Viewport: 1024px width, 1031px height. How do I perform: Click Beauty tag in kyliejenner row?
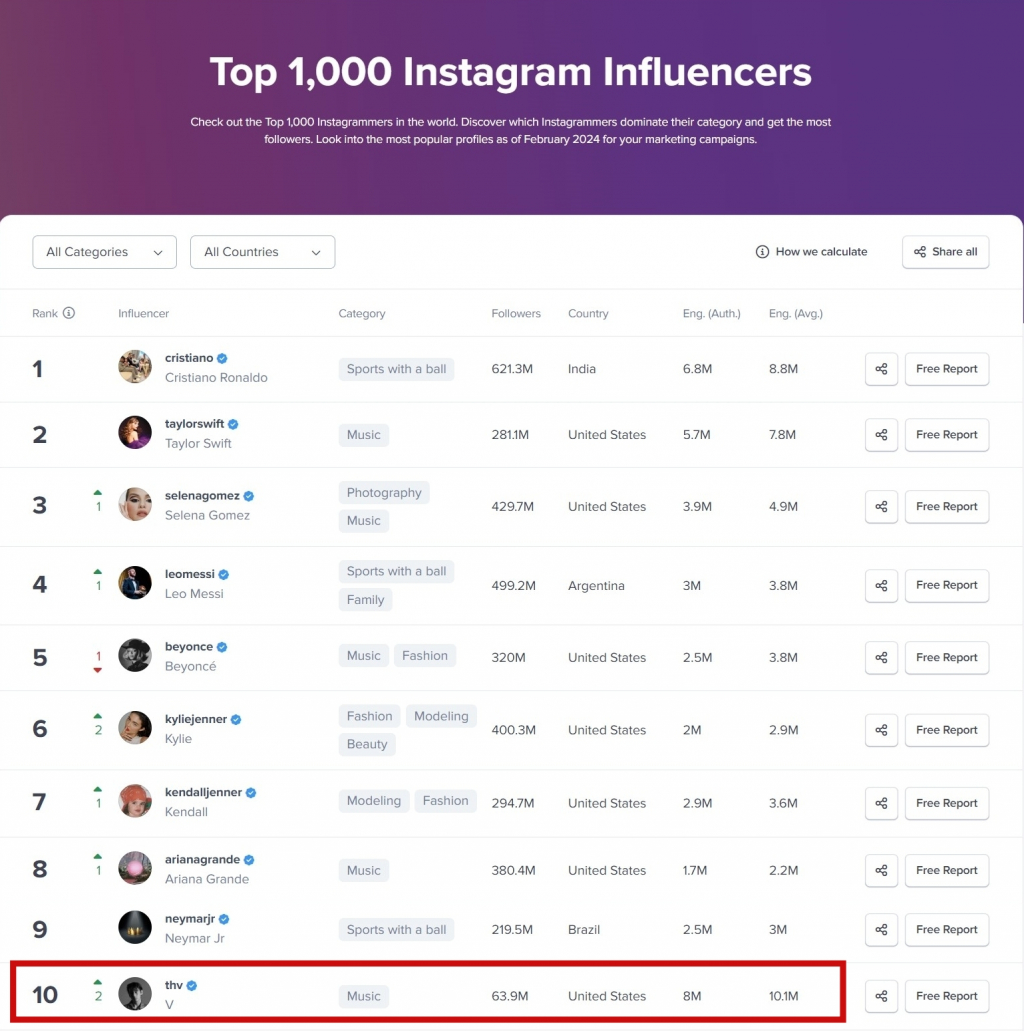(x=367, y=744)
